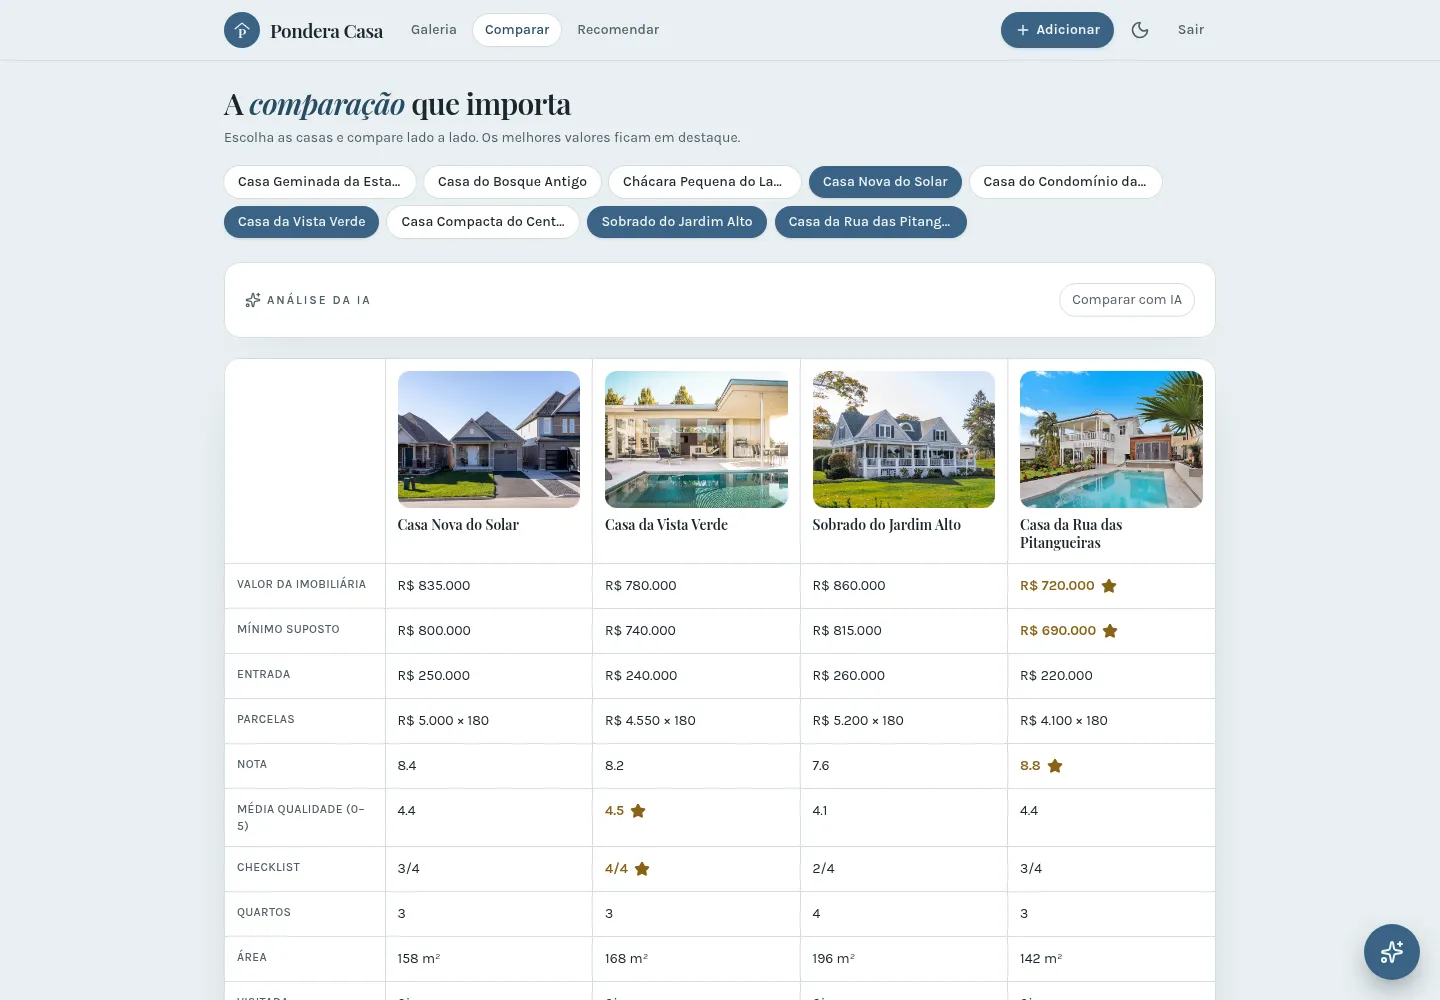The image size is (1440, 1000).
Task: Toggle Casa do Bosque Antigo chip
Action: coord(512,182)
